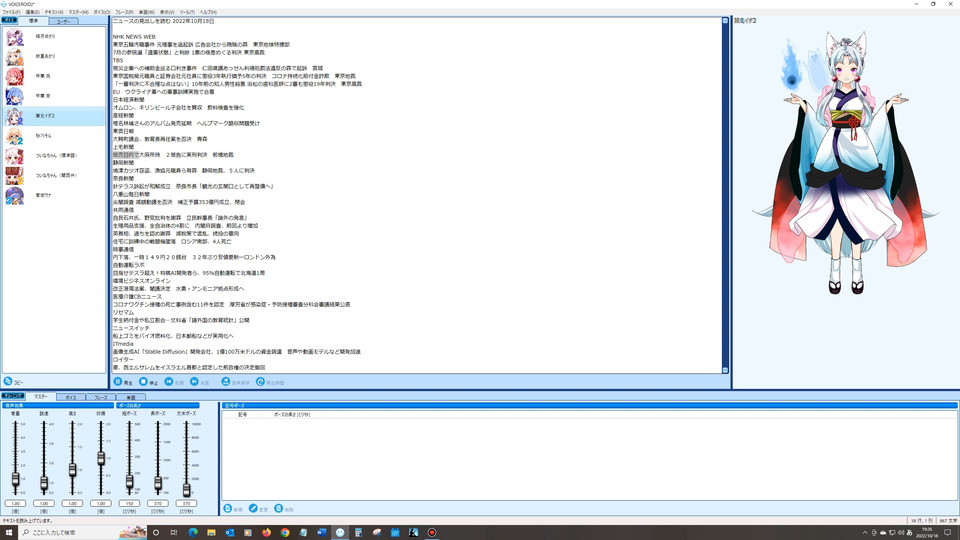Switch to the マスター tuning tab
This screenshot has height=540, width=960.
click(x=40, y=397)
